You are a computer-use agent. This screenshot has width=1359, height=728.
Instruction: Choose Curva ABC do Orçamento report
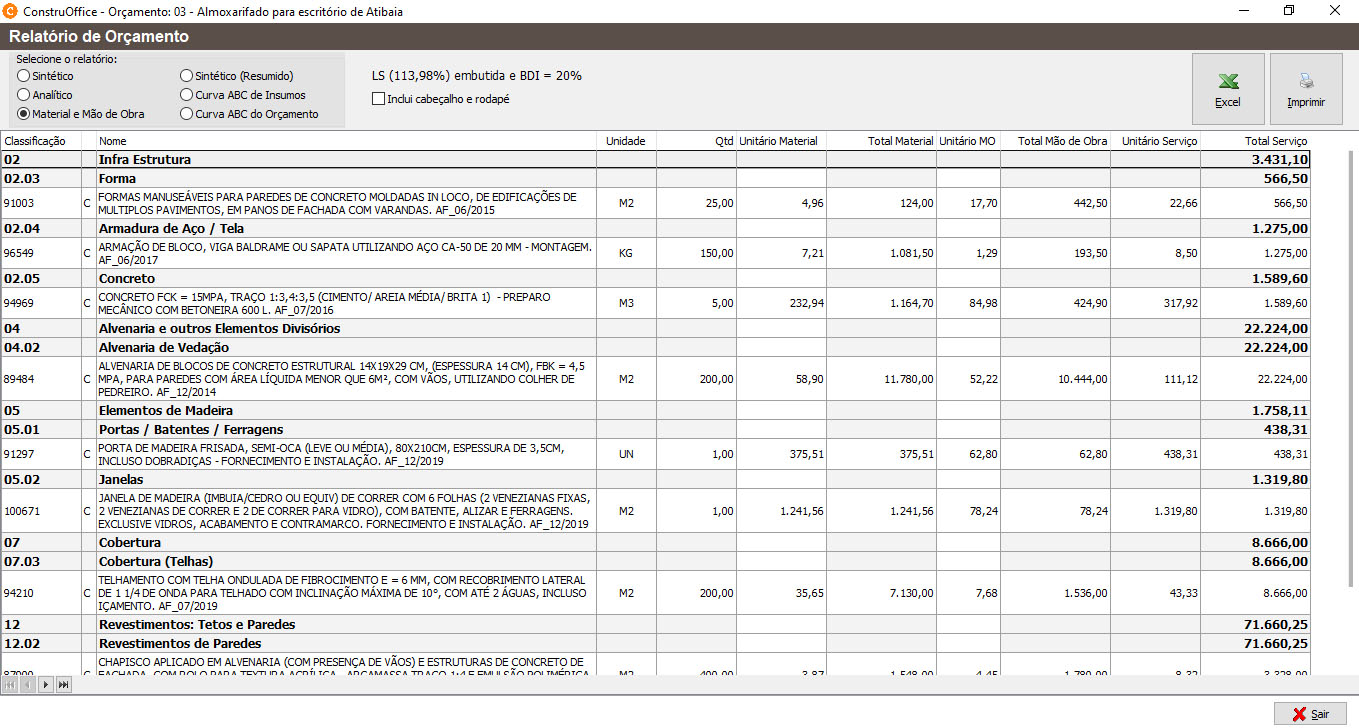pos(249,114)
